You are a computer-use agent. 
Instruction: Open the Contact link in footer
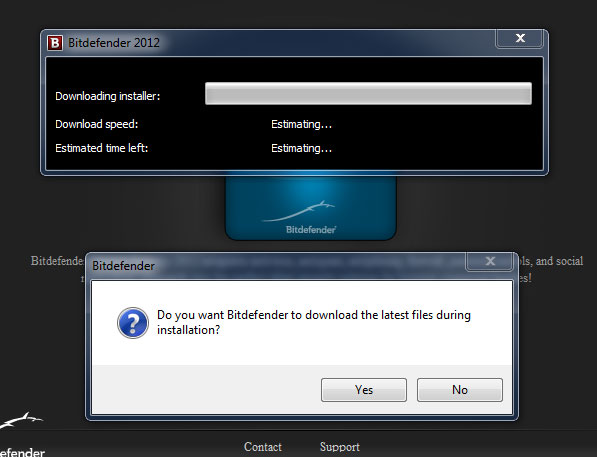click(x=263, y=447)
